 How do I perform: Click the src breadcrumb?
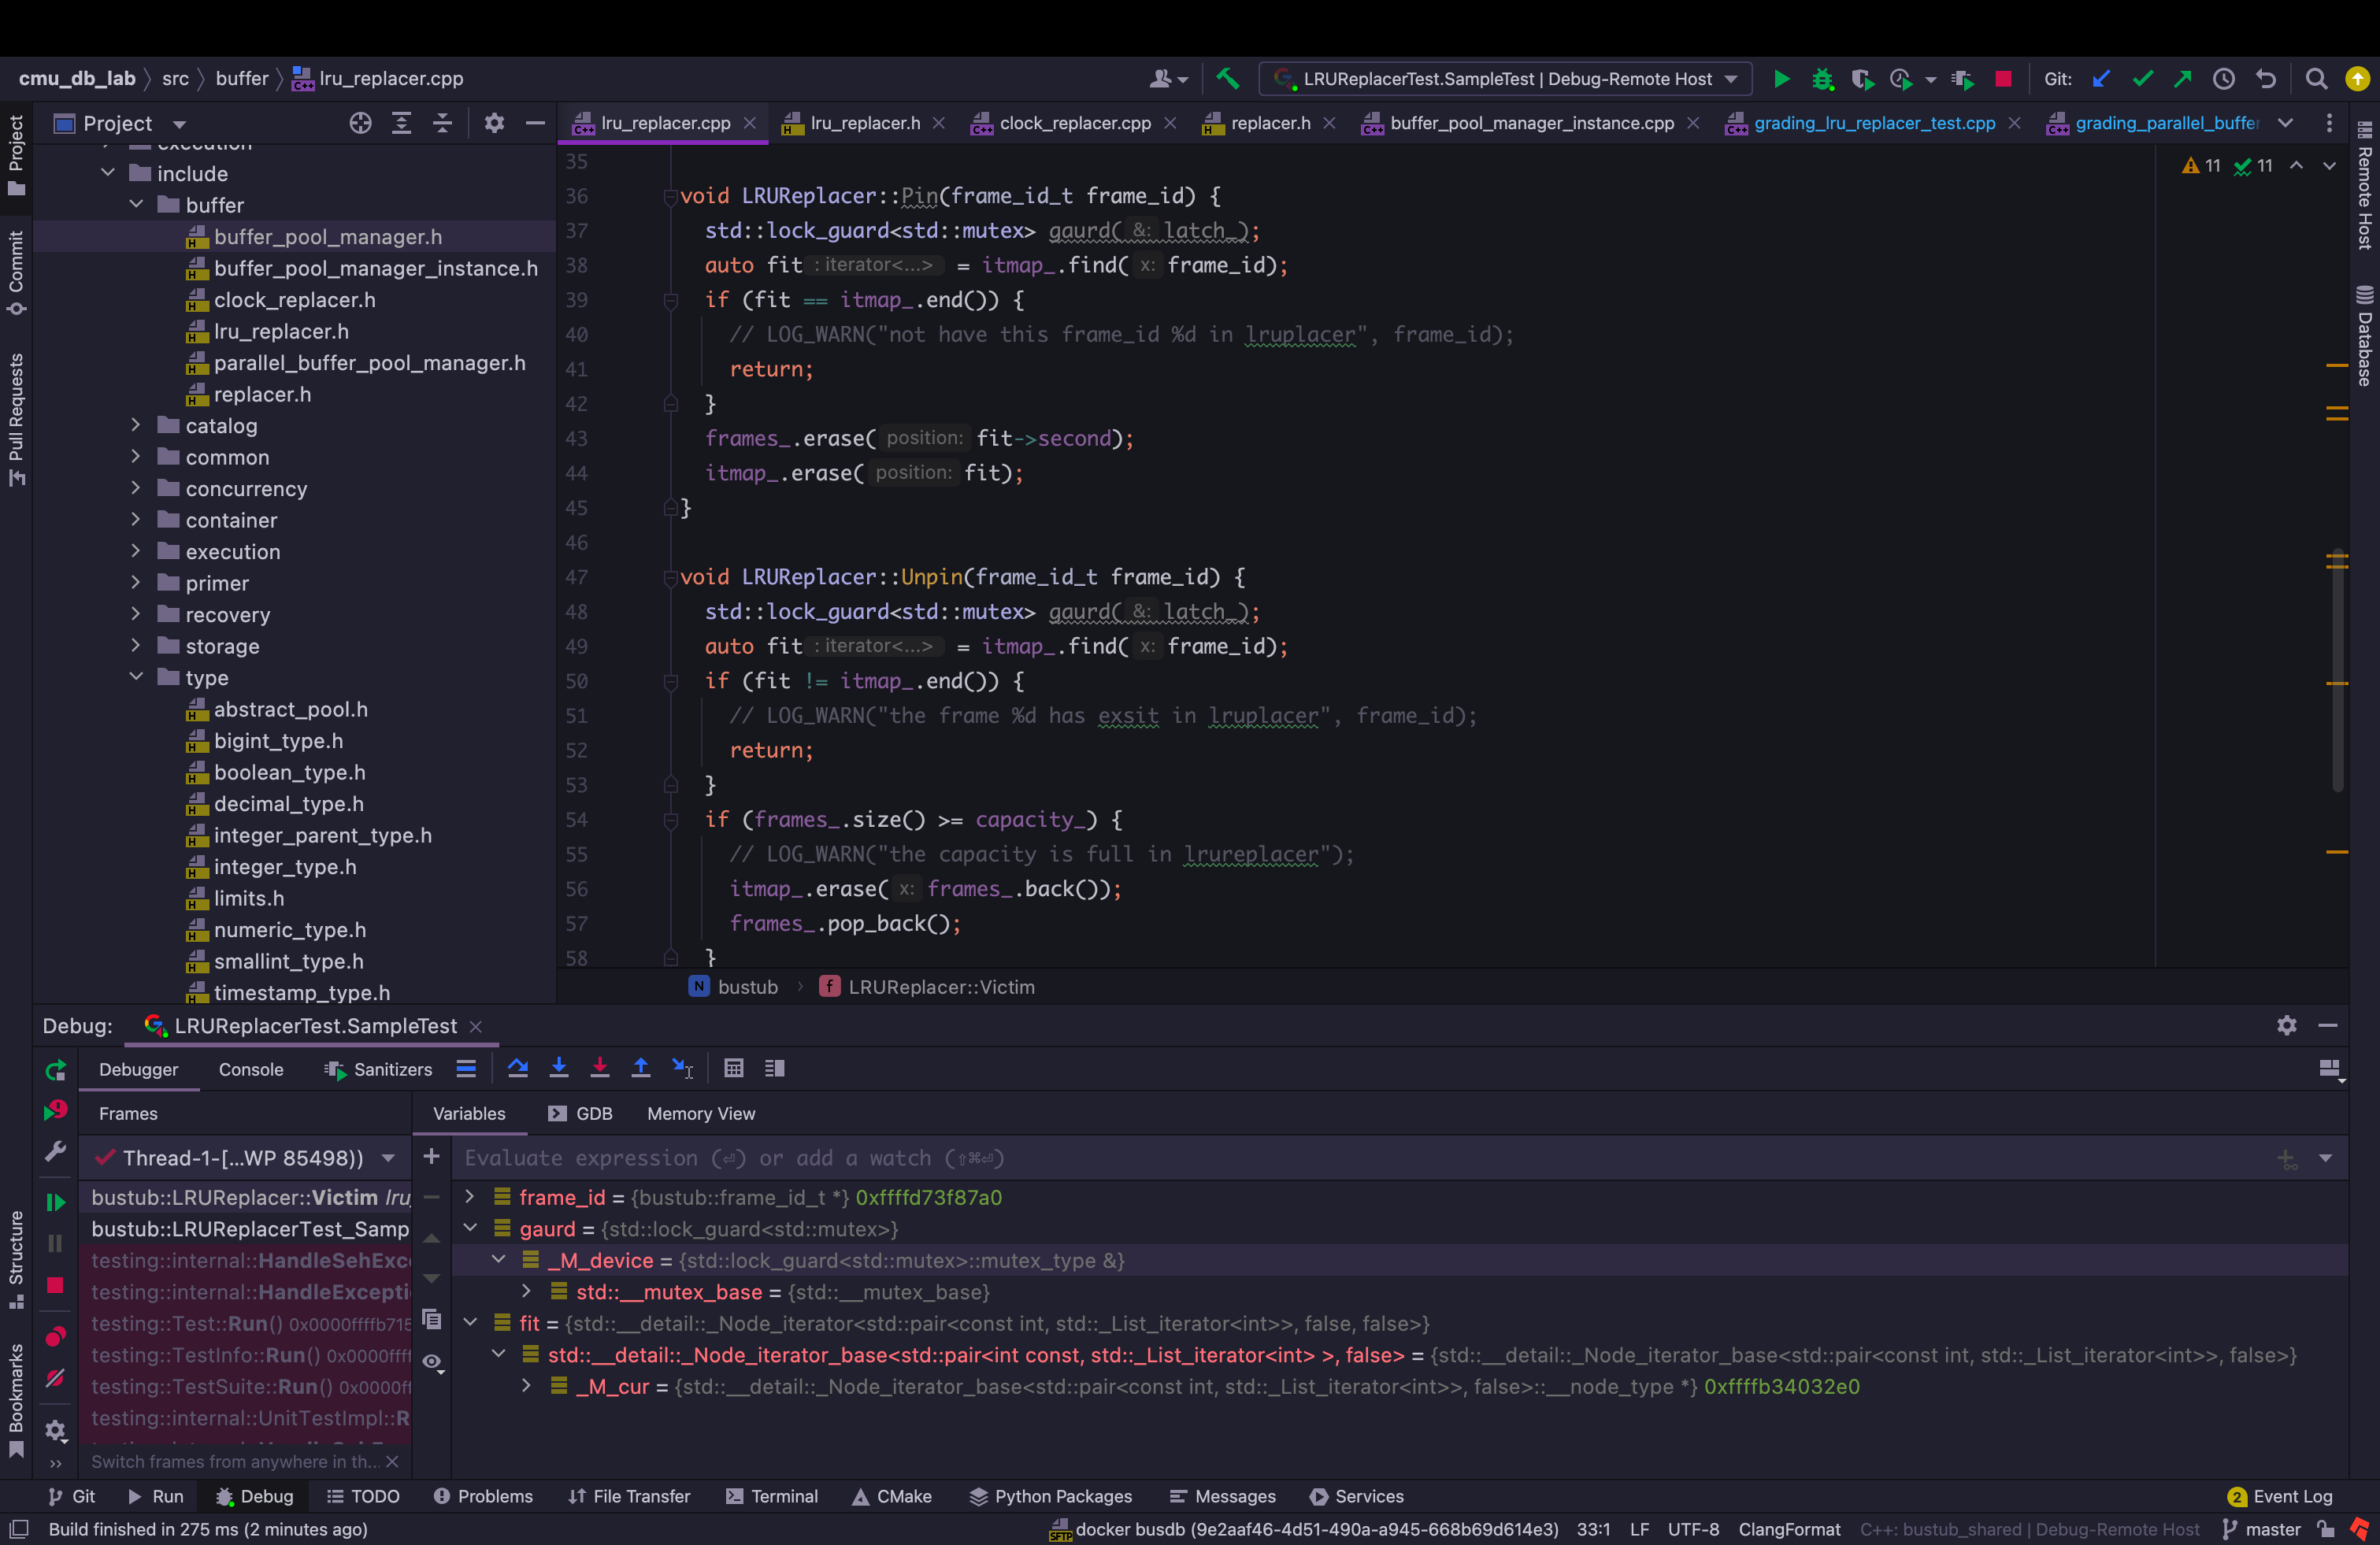point(175,78)
